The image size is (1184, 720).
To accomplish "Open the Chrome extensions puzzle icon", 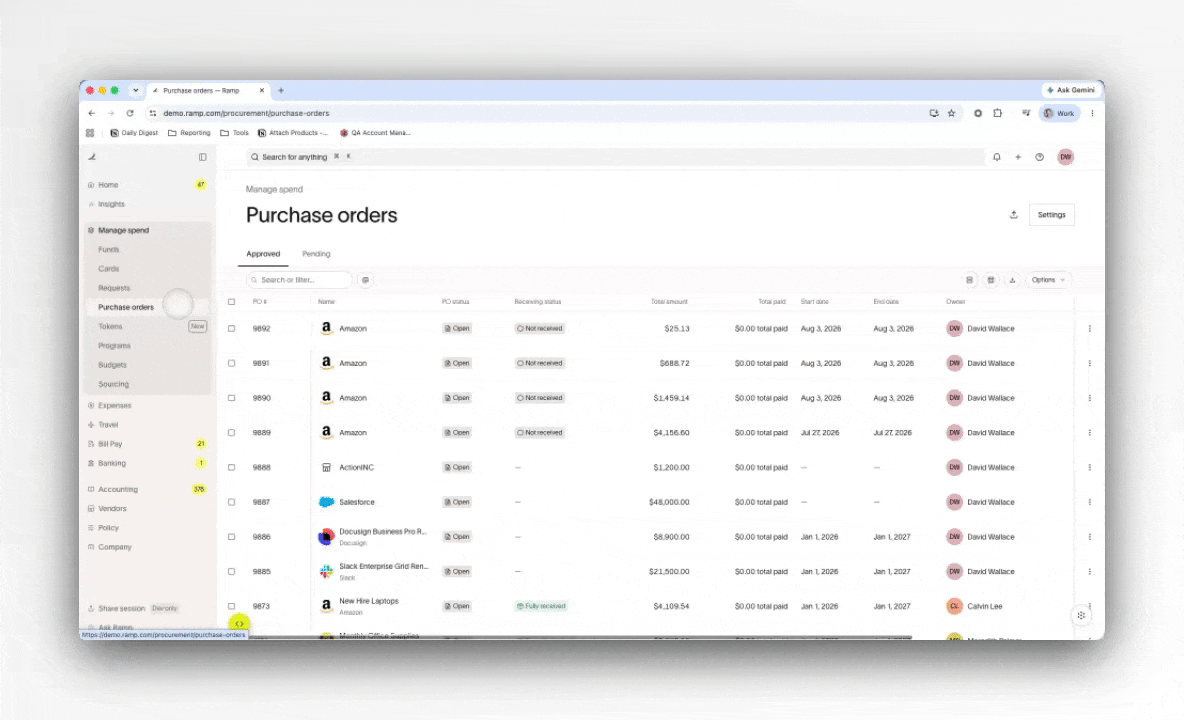I will tap(997, 113).
